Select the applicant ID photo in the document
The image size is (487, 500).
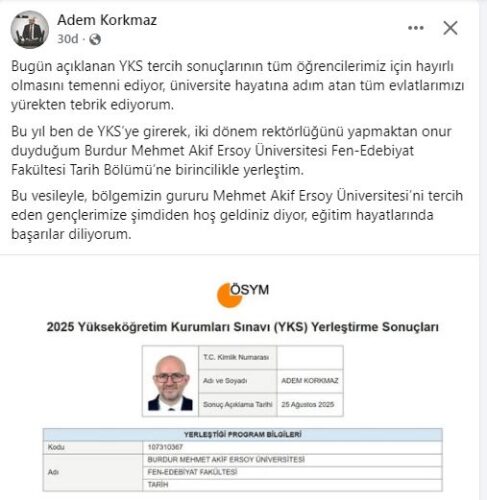pyautogui.click(x=170, y=382)
